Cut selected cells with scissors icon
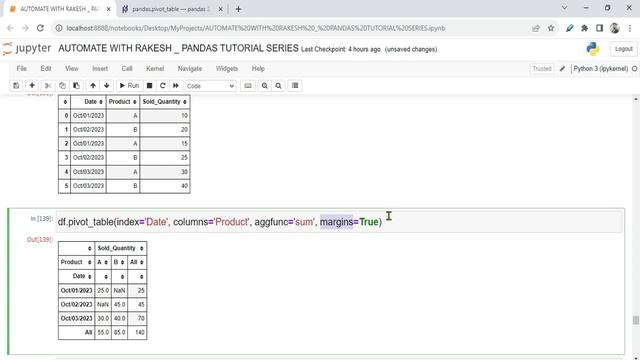This screenshot has width=640, height=360. click(x=48, y=86)
